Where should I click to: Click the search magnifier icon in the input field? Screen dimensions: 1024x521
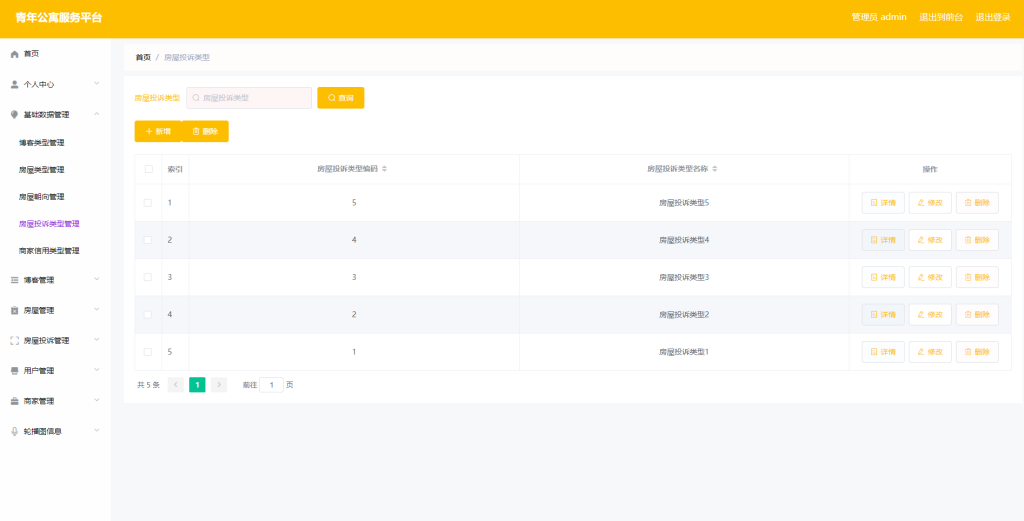196,98
